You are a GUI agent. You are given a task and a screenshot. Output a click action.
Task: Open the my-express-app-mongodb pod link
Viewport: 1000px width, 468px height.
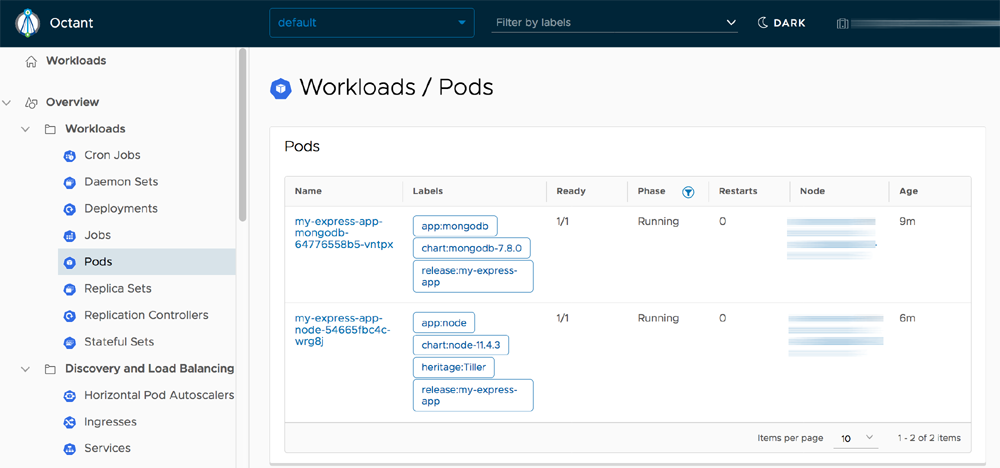[343, 232]
